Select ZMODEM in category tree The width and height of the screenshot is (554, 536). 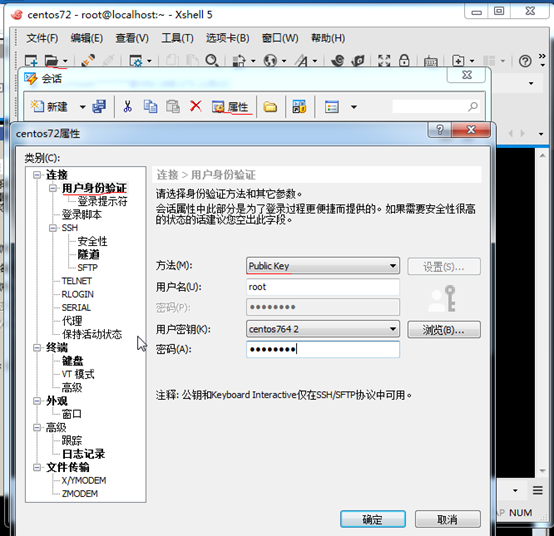tap(79, 494)
